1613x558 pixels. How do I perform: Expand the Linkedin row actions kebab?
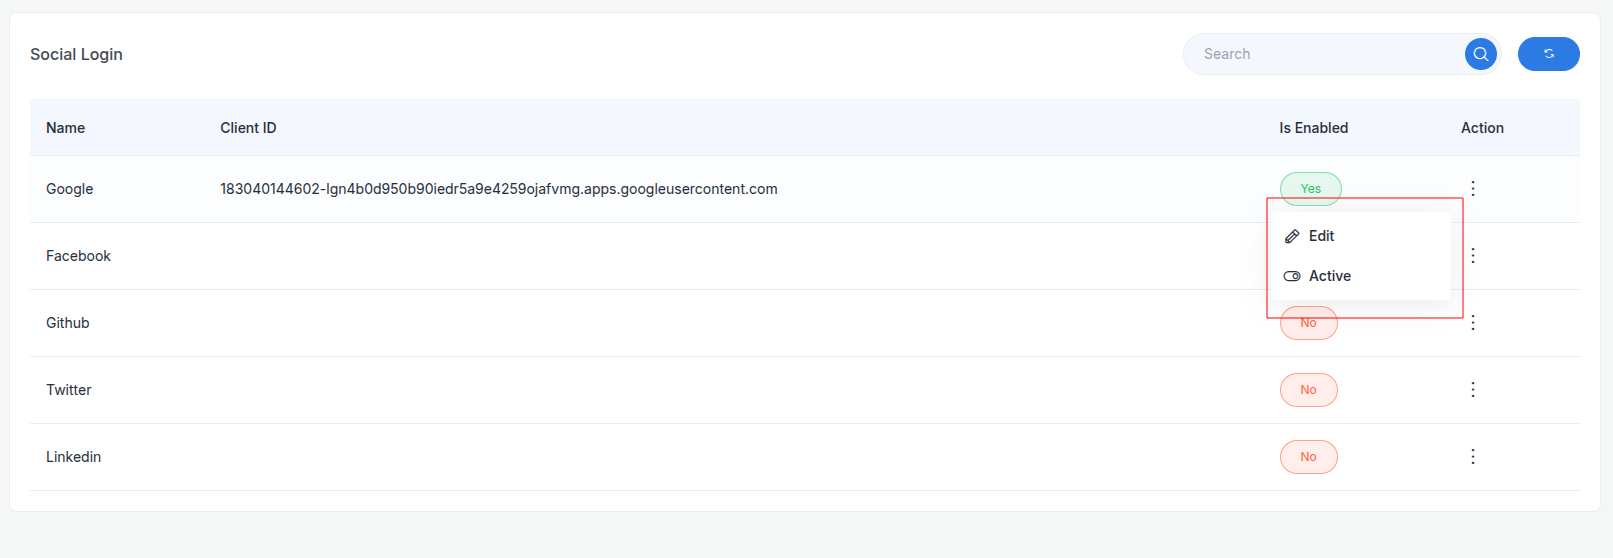(x=1472, y=457)
